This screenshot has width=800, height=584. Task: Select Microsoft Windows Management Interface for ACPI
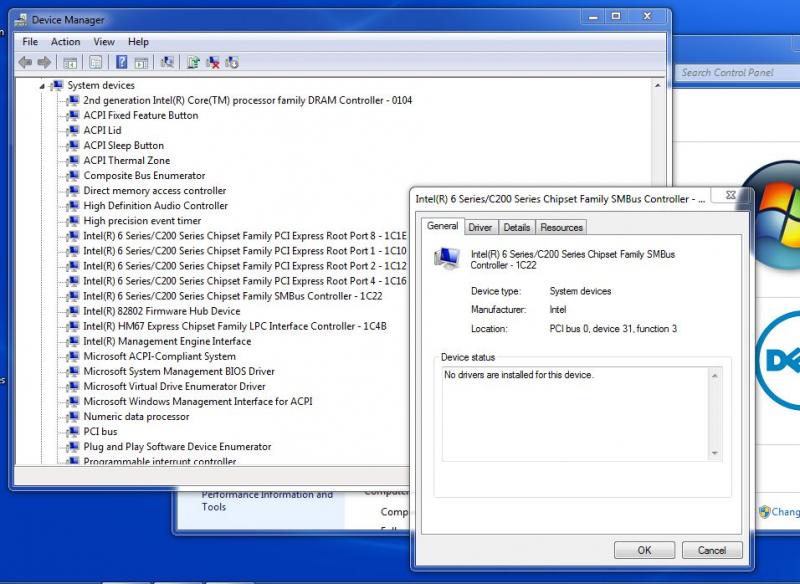click(x=198, y=401)
